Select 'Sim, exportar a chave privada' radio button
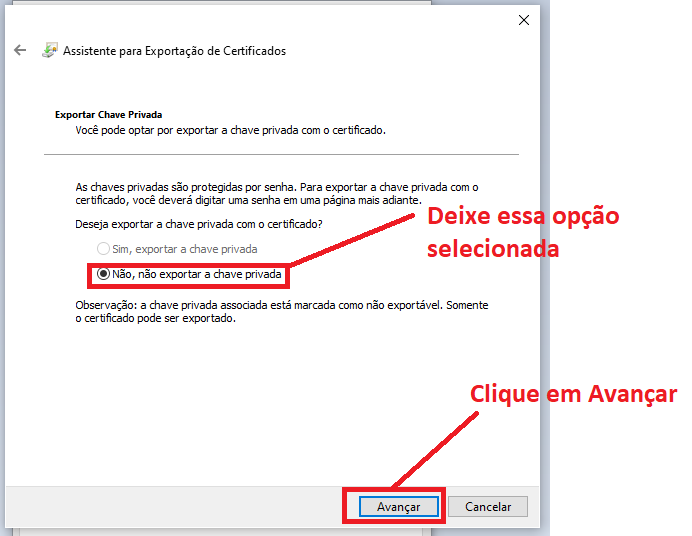Screen dimensions: 692x536 tap(103, 249)
